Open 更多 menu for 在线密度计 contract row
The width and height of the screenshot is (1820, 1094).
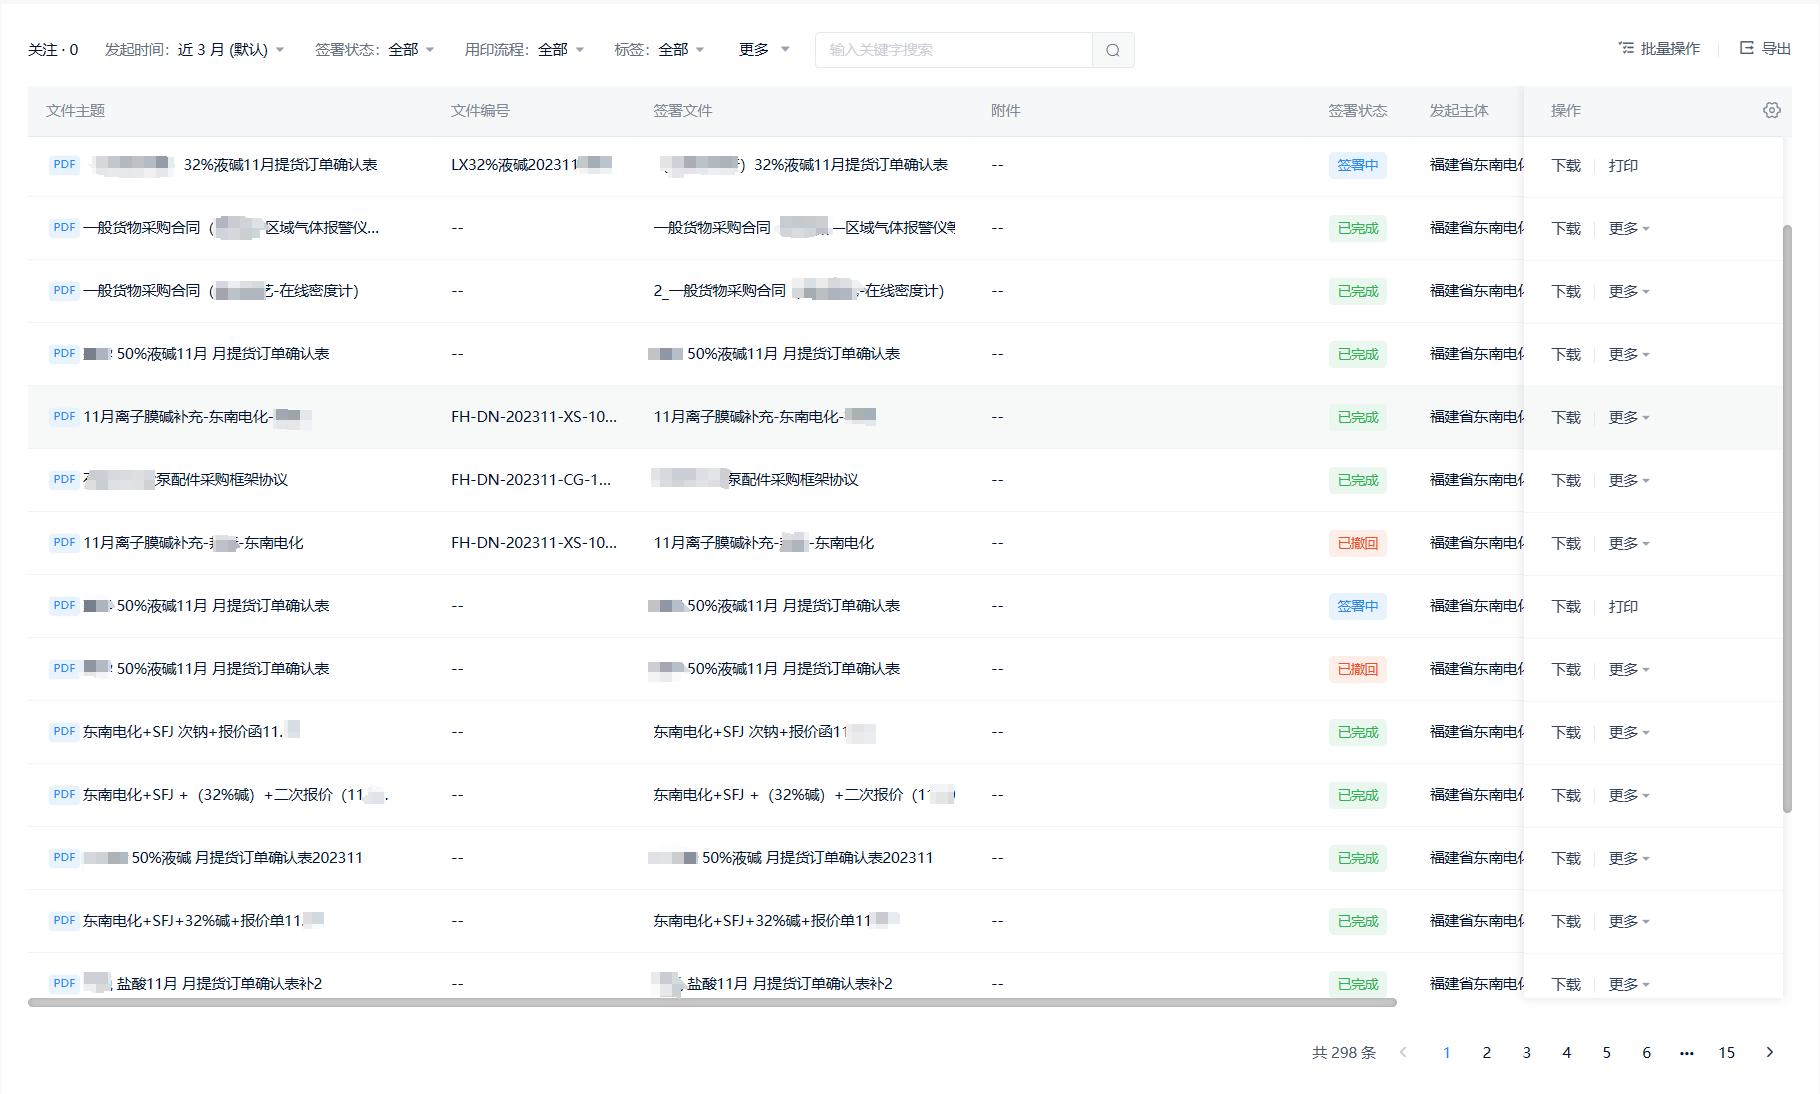[1628, 291]
